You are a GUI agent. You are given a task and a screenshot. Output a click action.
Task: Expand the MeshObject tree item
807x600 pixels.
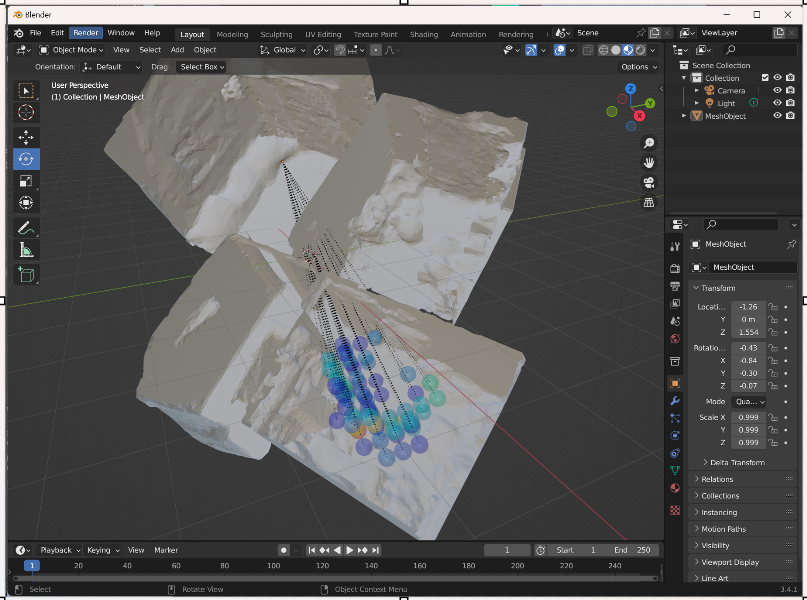coord(684,116)
